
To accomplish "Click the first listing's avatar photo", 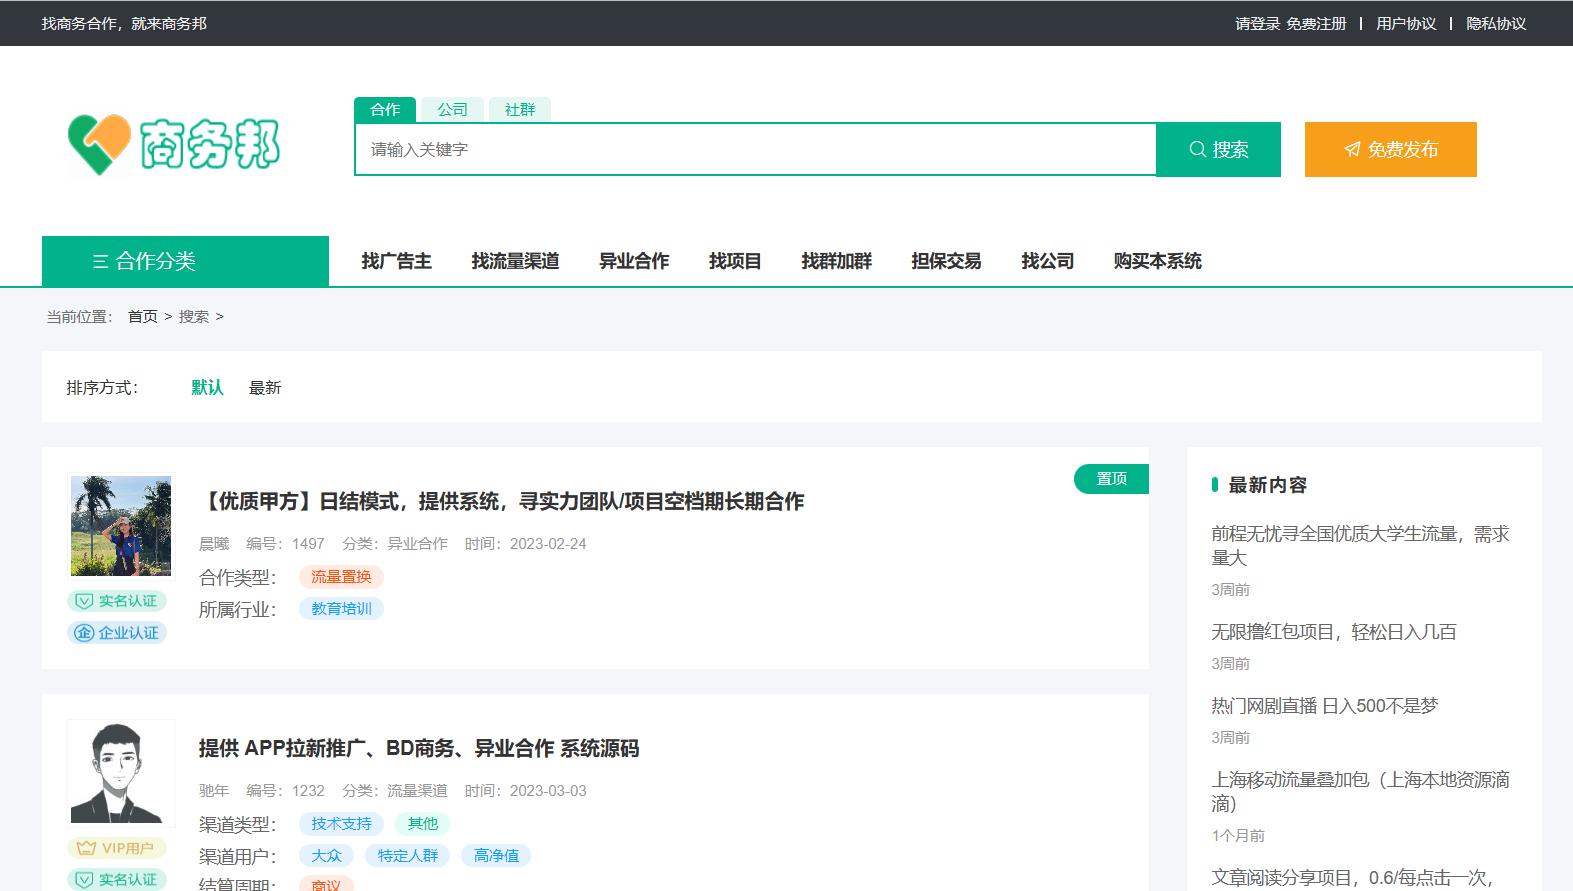I will point(121,526).
